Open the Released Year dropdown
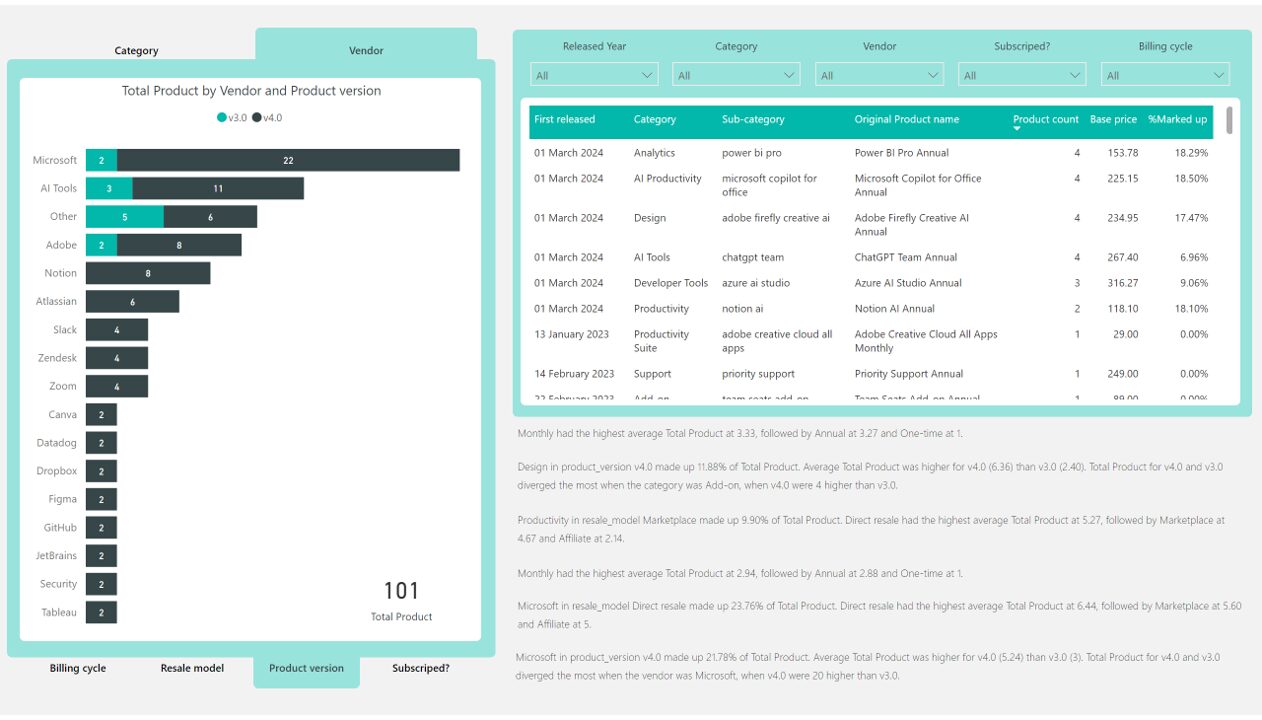This screenshot has width=1262, height=720. 594,75
